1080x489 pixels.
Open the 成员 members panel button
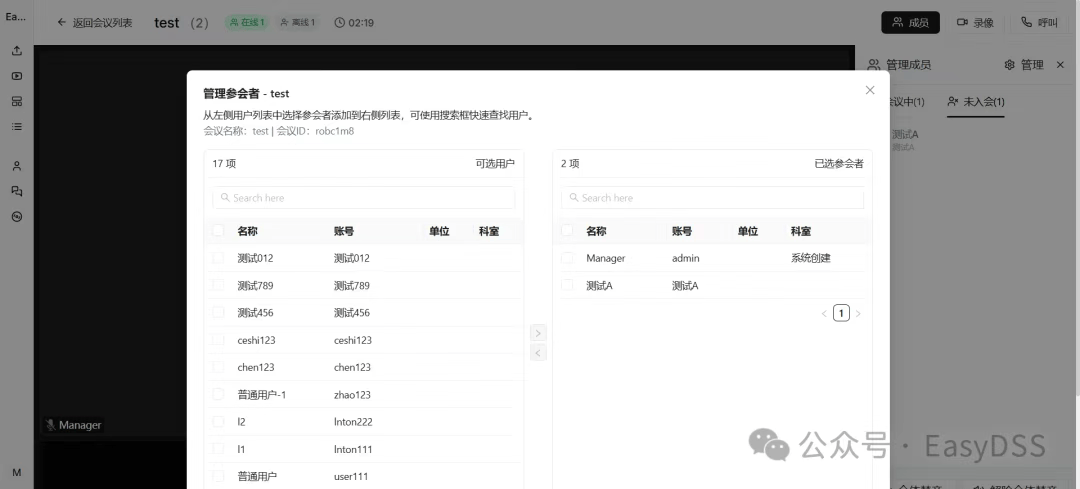[910, 22]
